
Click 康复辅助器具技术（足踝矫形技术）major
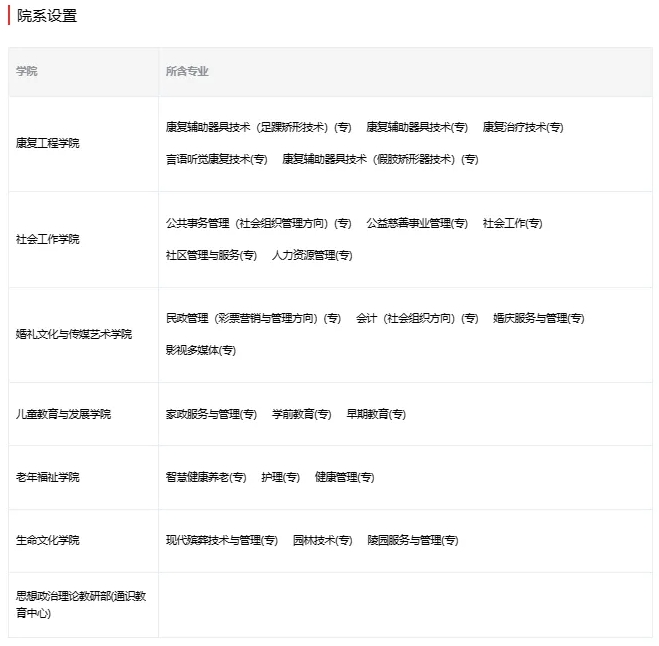(258, 127)
